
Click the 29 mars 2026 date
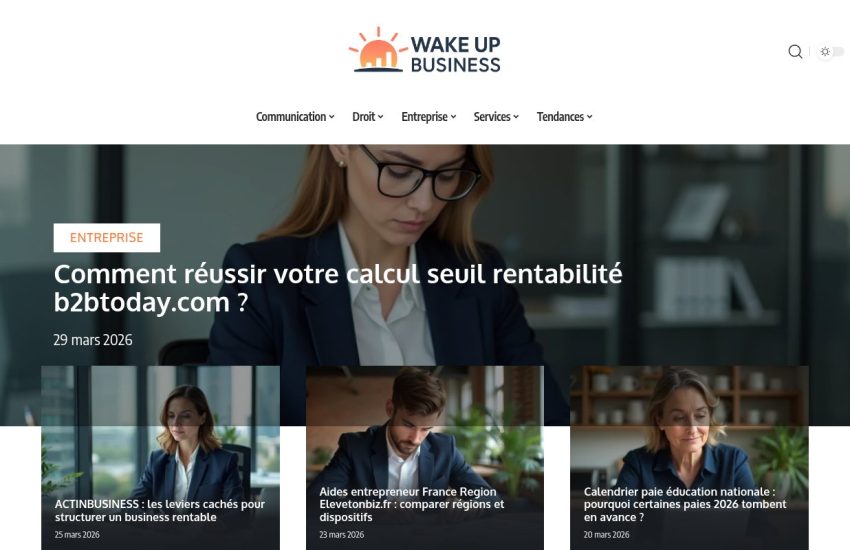[x=93, y=340]
